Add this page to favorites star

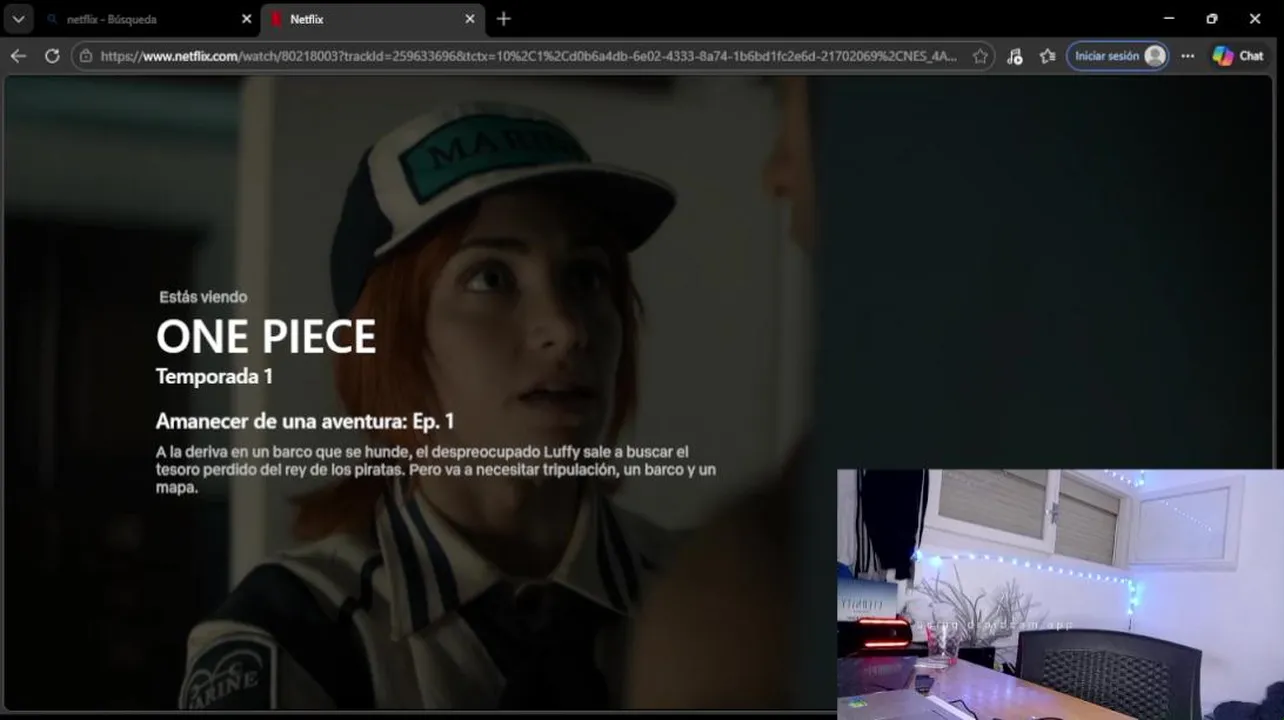980,56
